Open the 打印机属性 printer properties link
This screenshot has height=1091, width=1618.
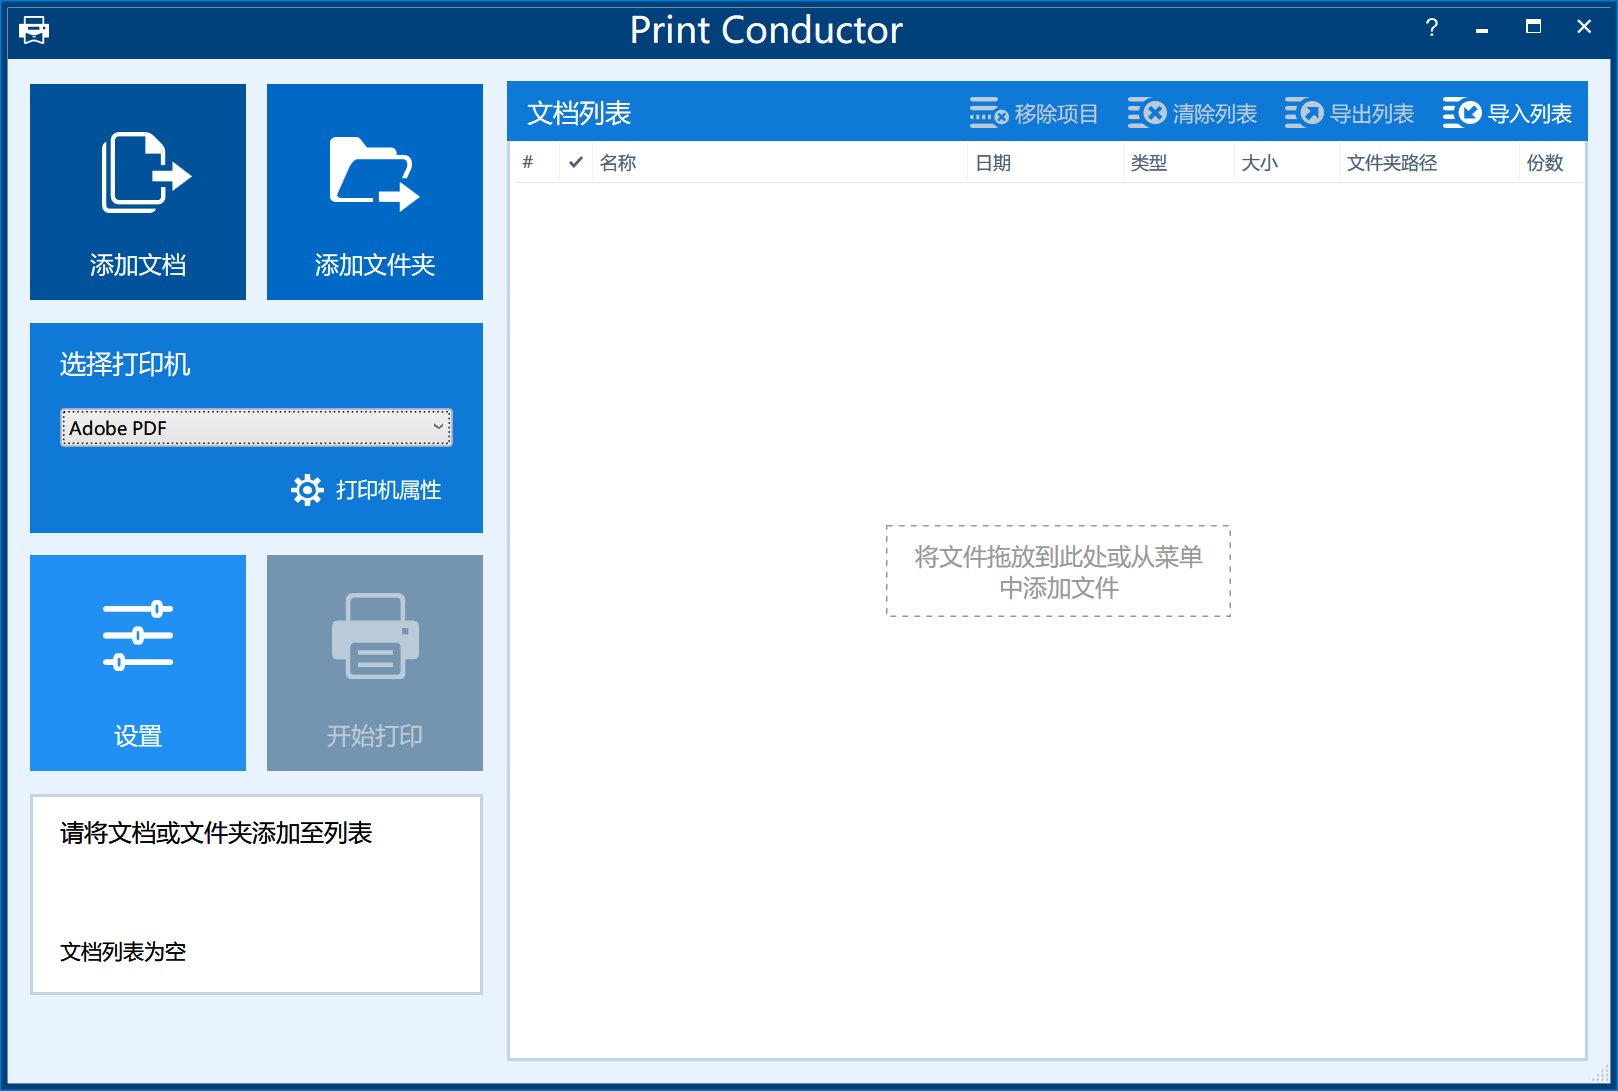388,490
